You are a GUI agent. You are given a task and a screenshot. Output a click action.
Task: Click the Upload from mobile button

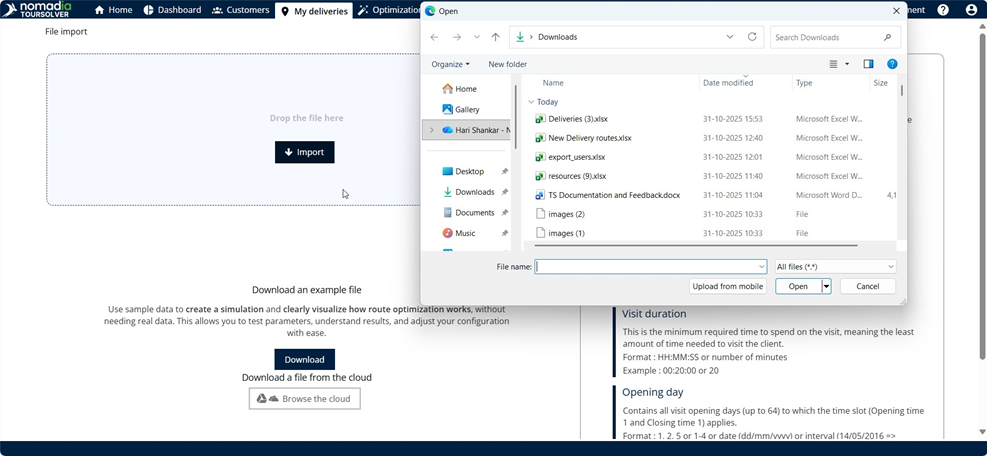coord(728,286)
